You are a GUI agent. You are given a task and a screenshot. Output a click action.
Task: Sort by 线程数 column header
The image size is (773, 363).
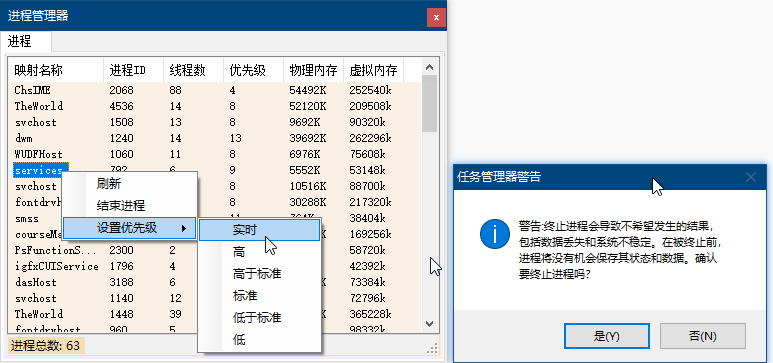193,70
